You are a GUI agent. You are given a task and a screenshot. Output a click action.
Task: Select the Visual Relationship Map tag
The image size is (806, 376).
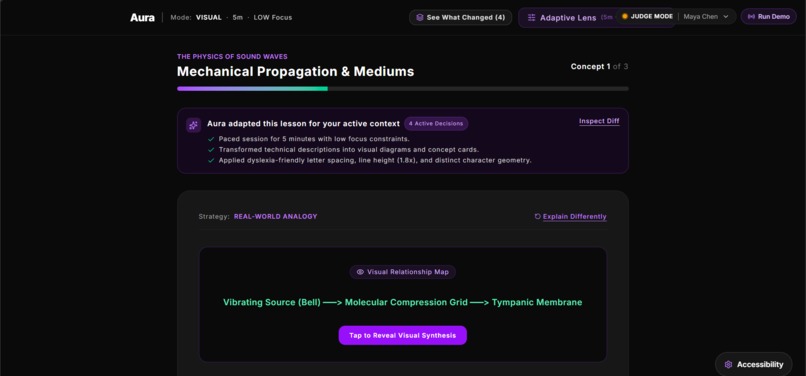(402, 272)
